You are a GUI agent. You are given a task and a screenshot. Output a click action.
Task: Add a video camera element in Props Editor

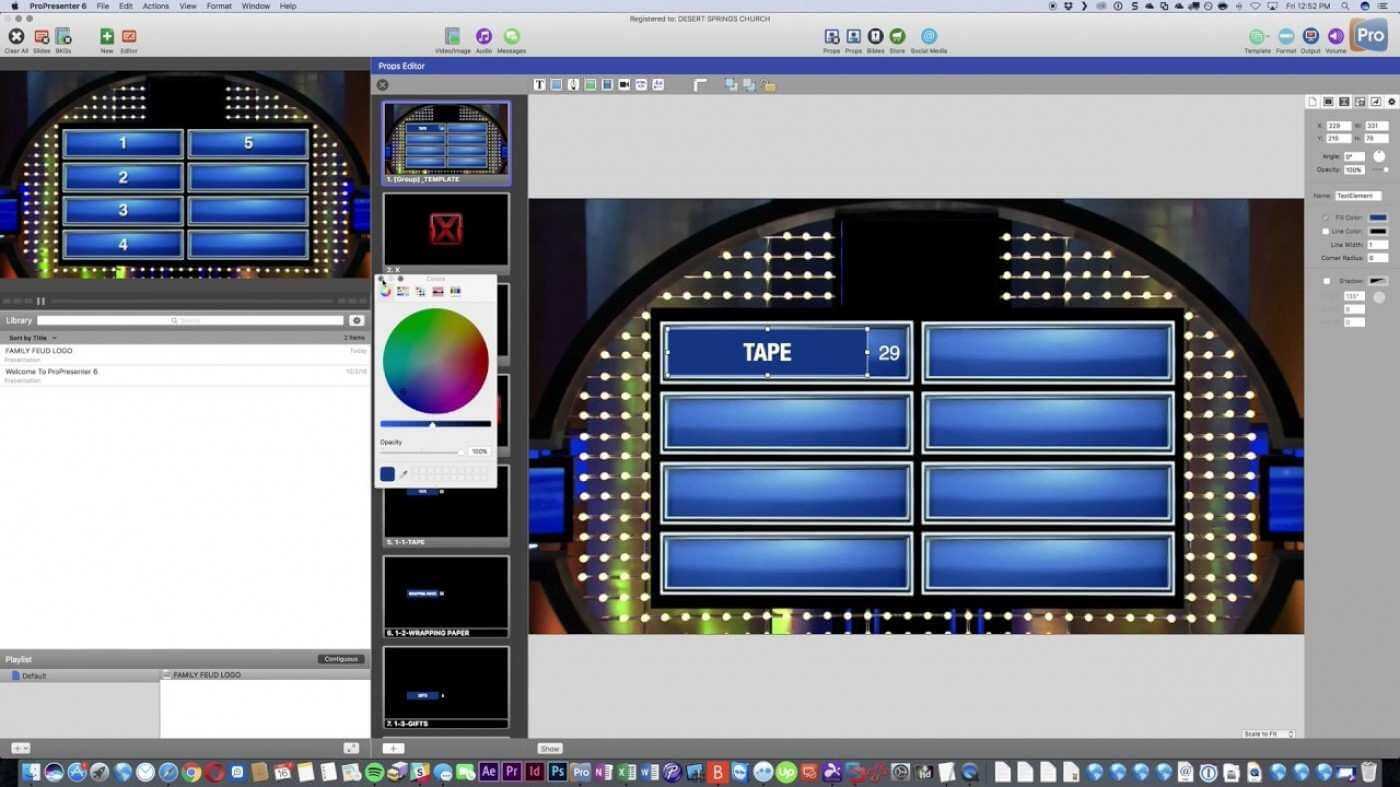624,85
